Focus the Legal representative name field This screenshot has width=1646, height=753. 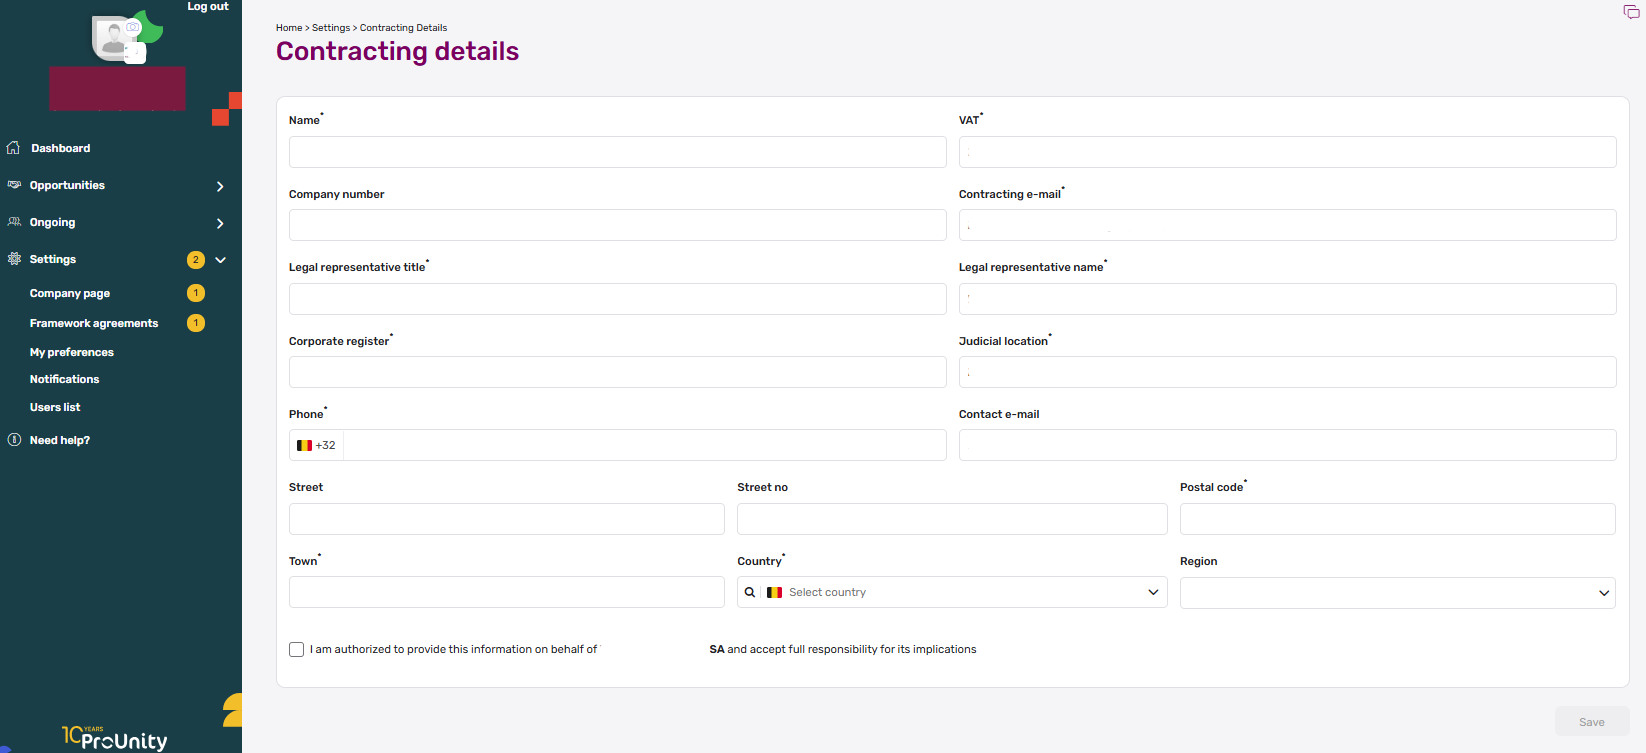(x=1288, y=299)
